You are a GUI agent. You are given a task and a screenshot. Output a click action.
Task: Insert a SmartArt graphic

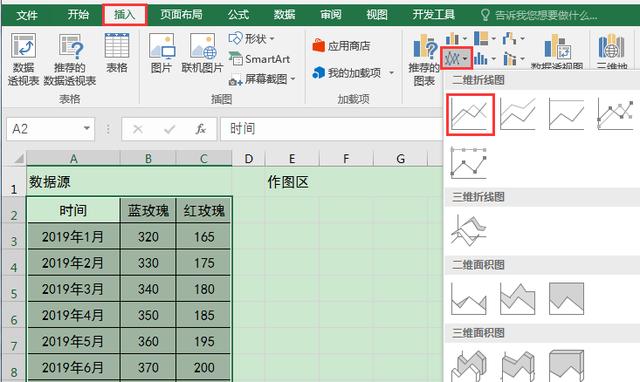tap(260, 59)
